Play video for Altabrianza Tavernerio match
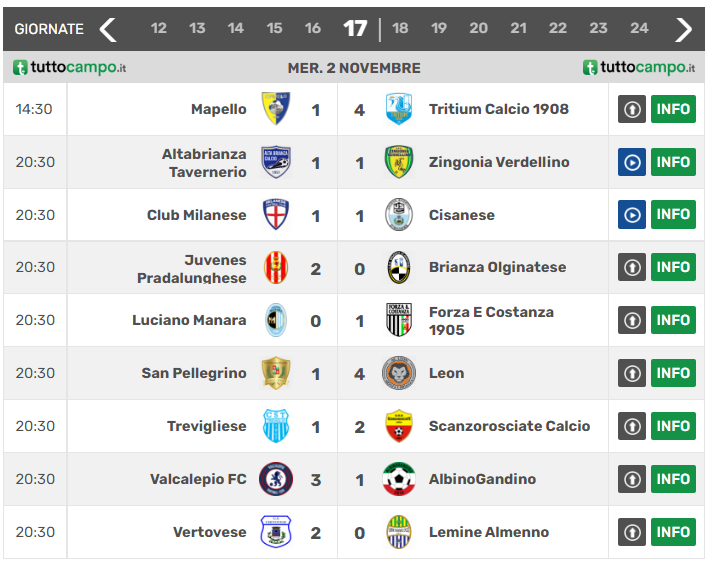706x561 pixels. (x=631, y=162)
